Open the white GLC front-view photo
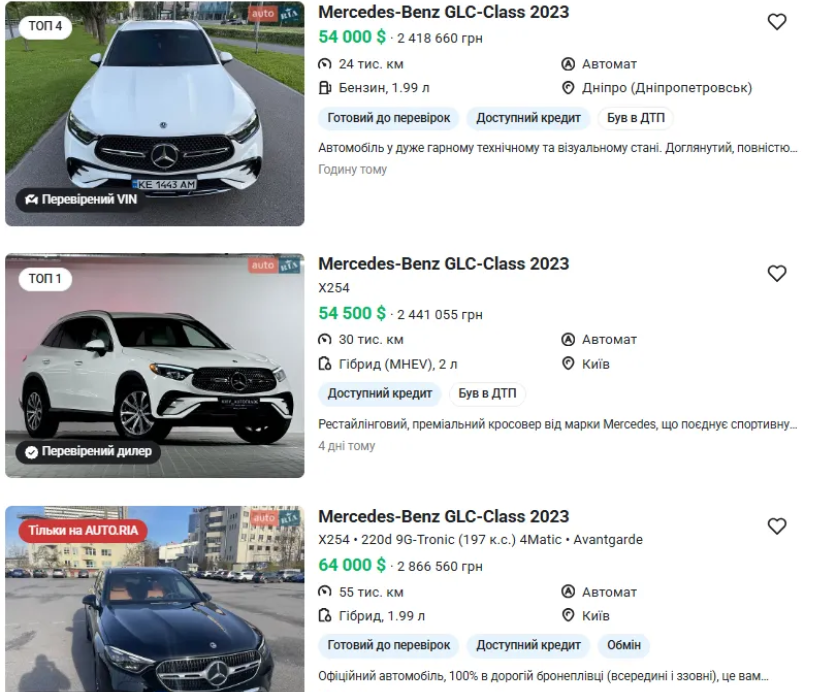This screenshot has height=692, width=817. (x=155, y=114)
